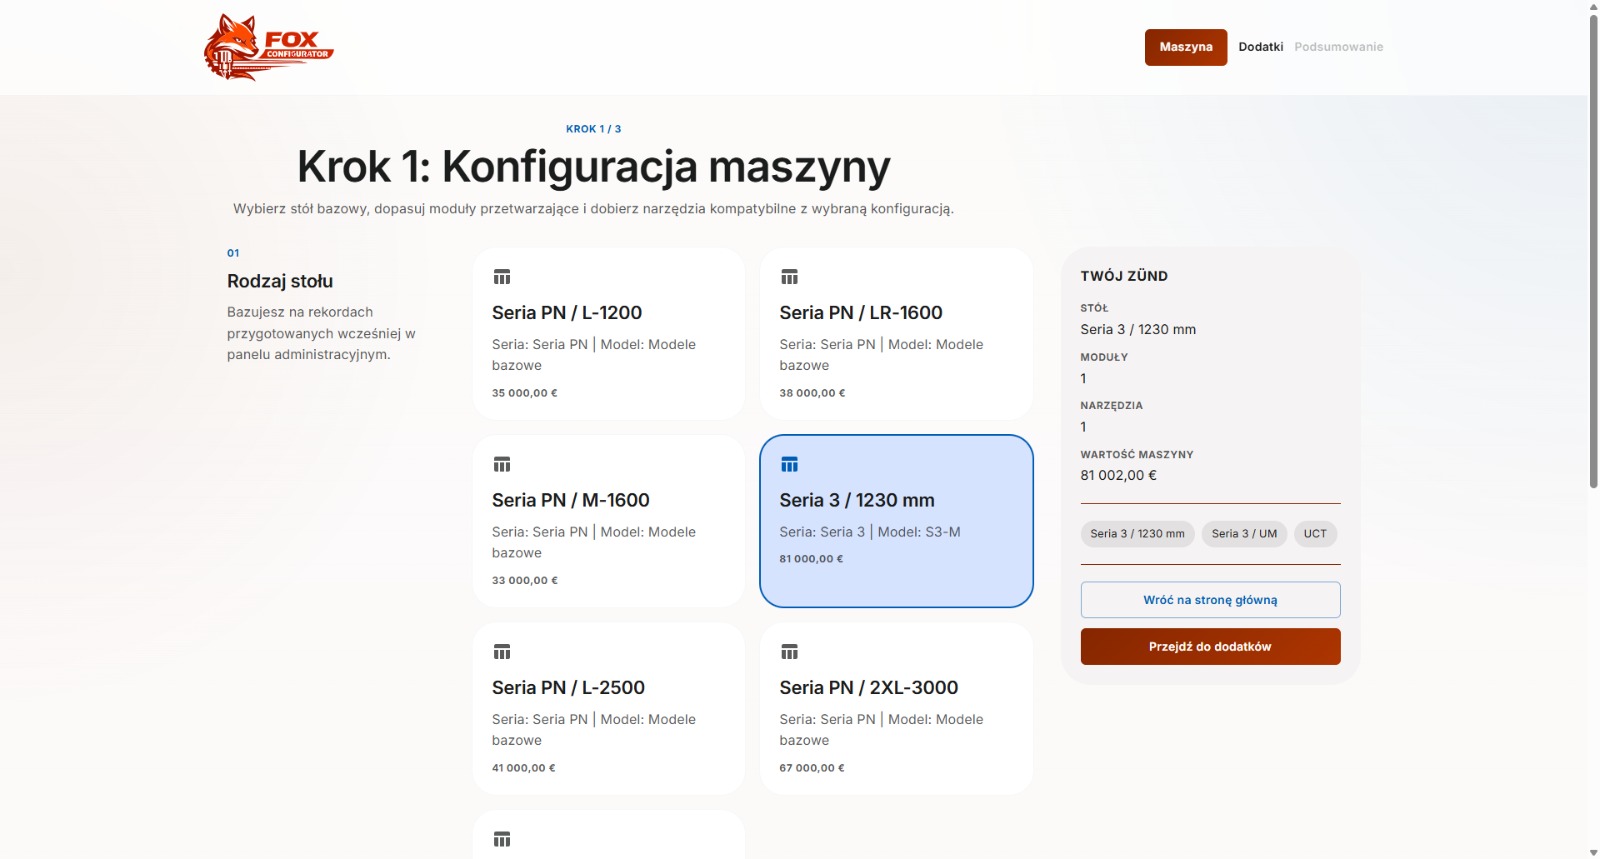Click the TWÓJ ZÜND summary heading
This screenshot has height=859, width=1600.
(x=1124, y=276)
